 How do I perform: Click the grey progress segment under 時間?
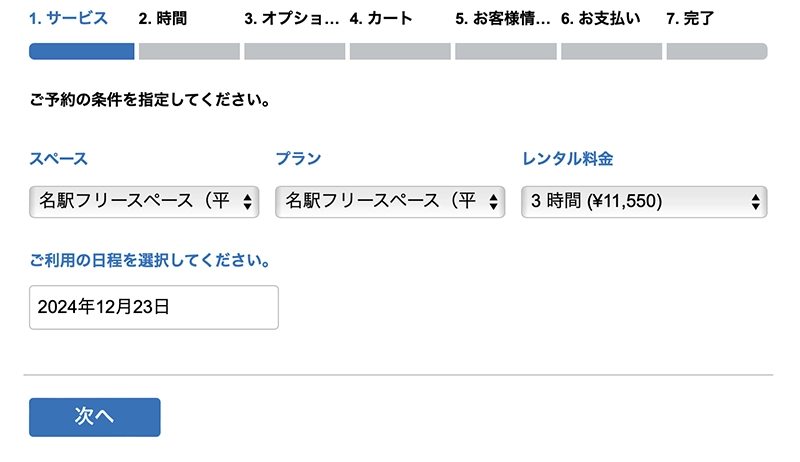(x=189, y=51)
